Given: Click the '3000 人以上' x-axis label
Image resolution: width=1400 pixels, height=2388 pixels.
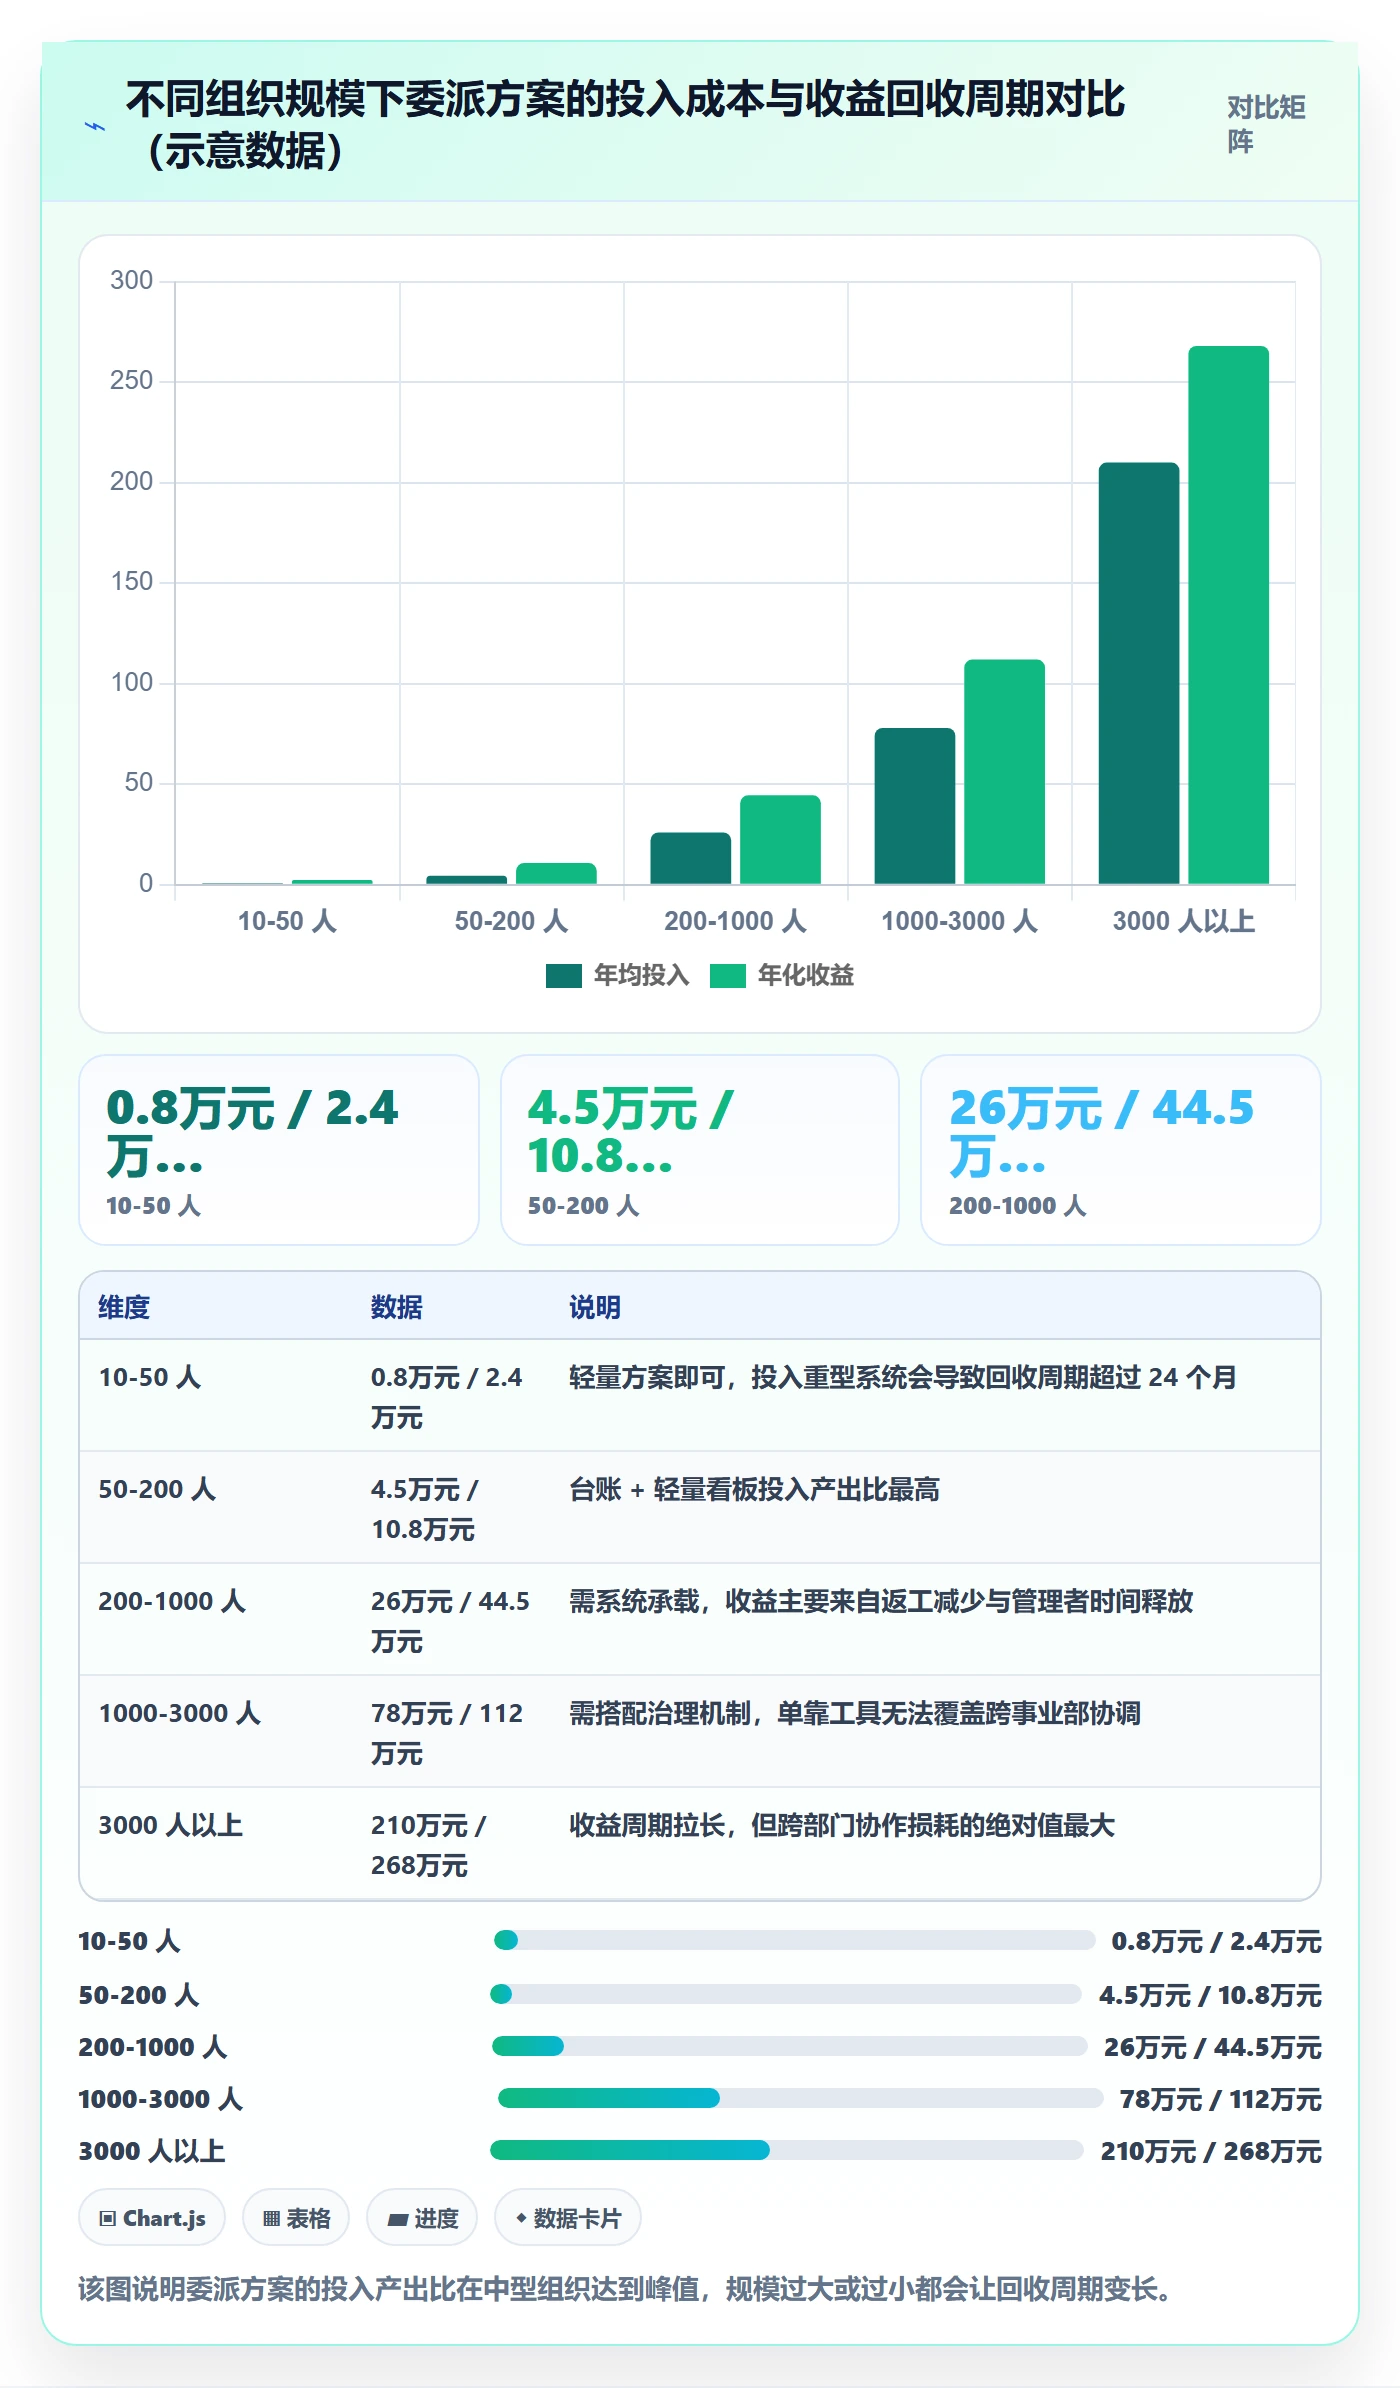Looking at the screenshot, I should click(1184, 921).
